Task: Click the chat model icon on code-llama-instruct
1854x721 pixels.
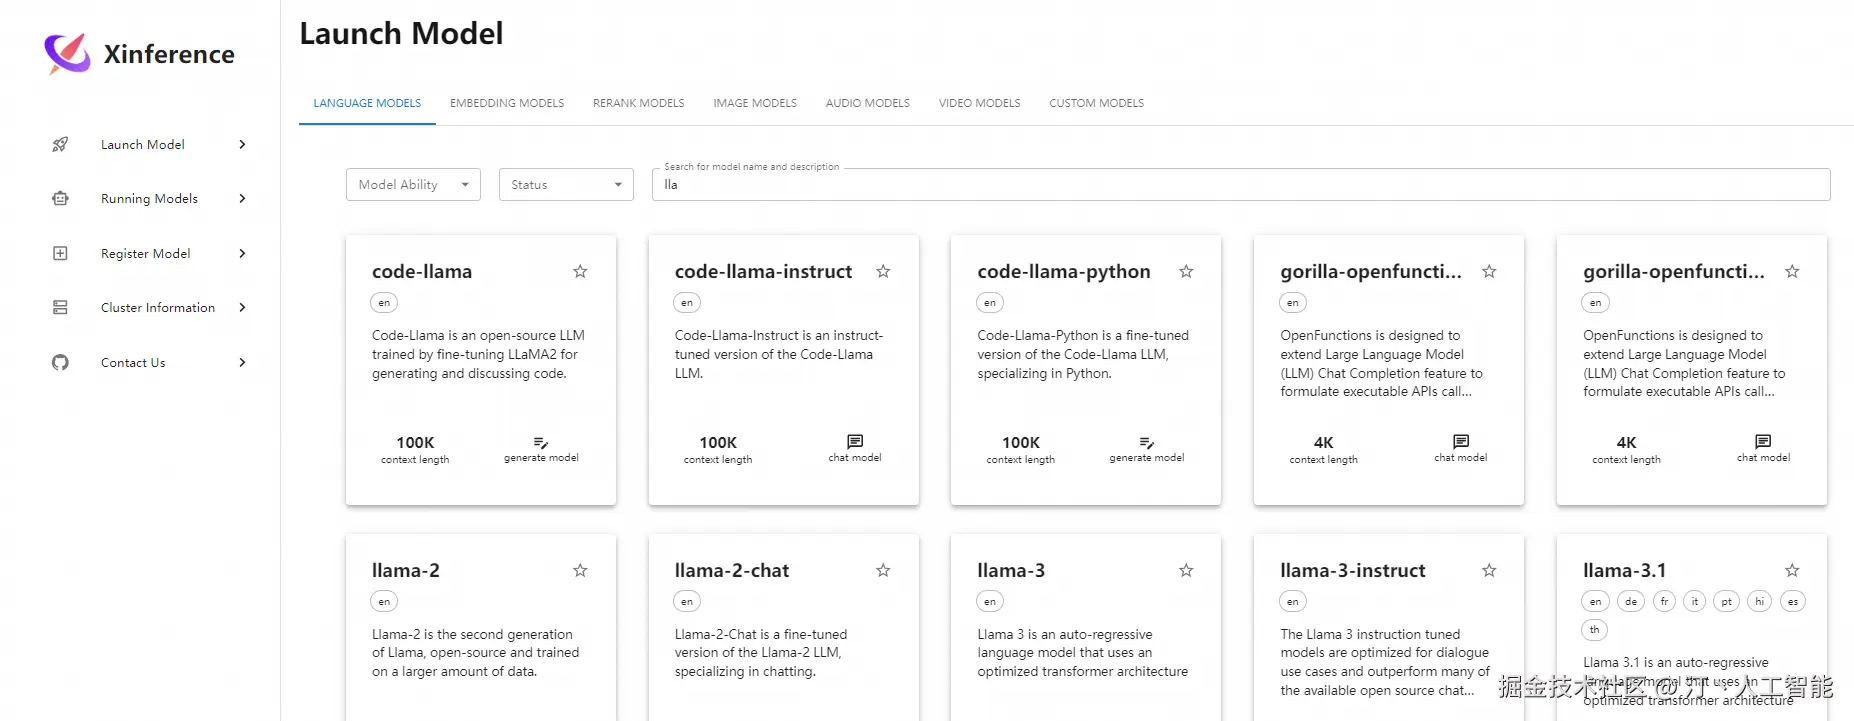Action: point(855,441)
